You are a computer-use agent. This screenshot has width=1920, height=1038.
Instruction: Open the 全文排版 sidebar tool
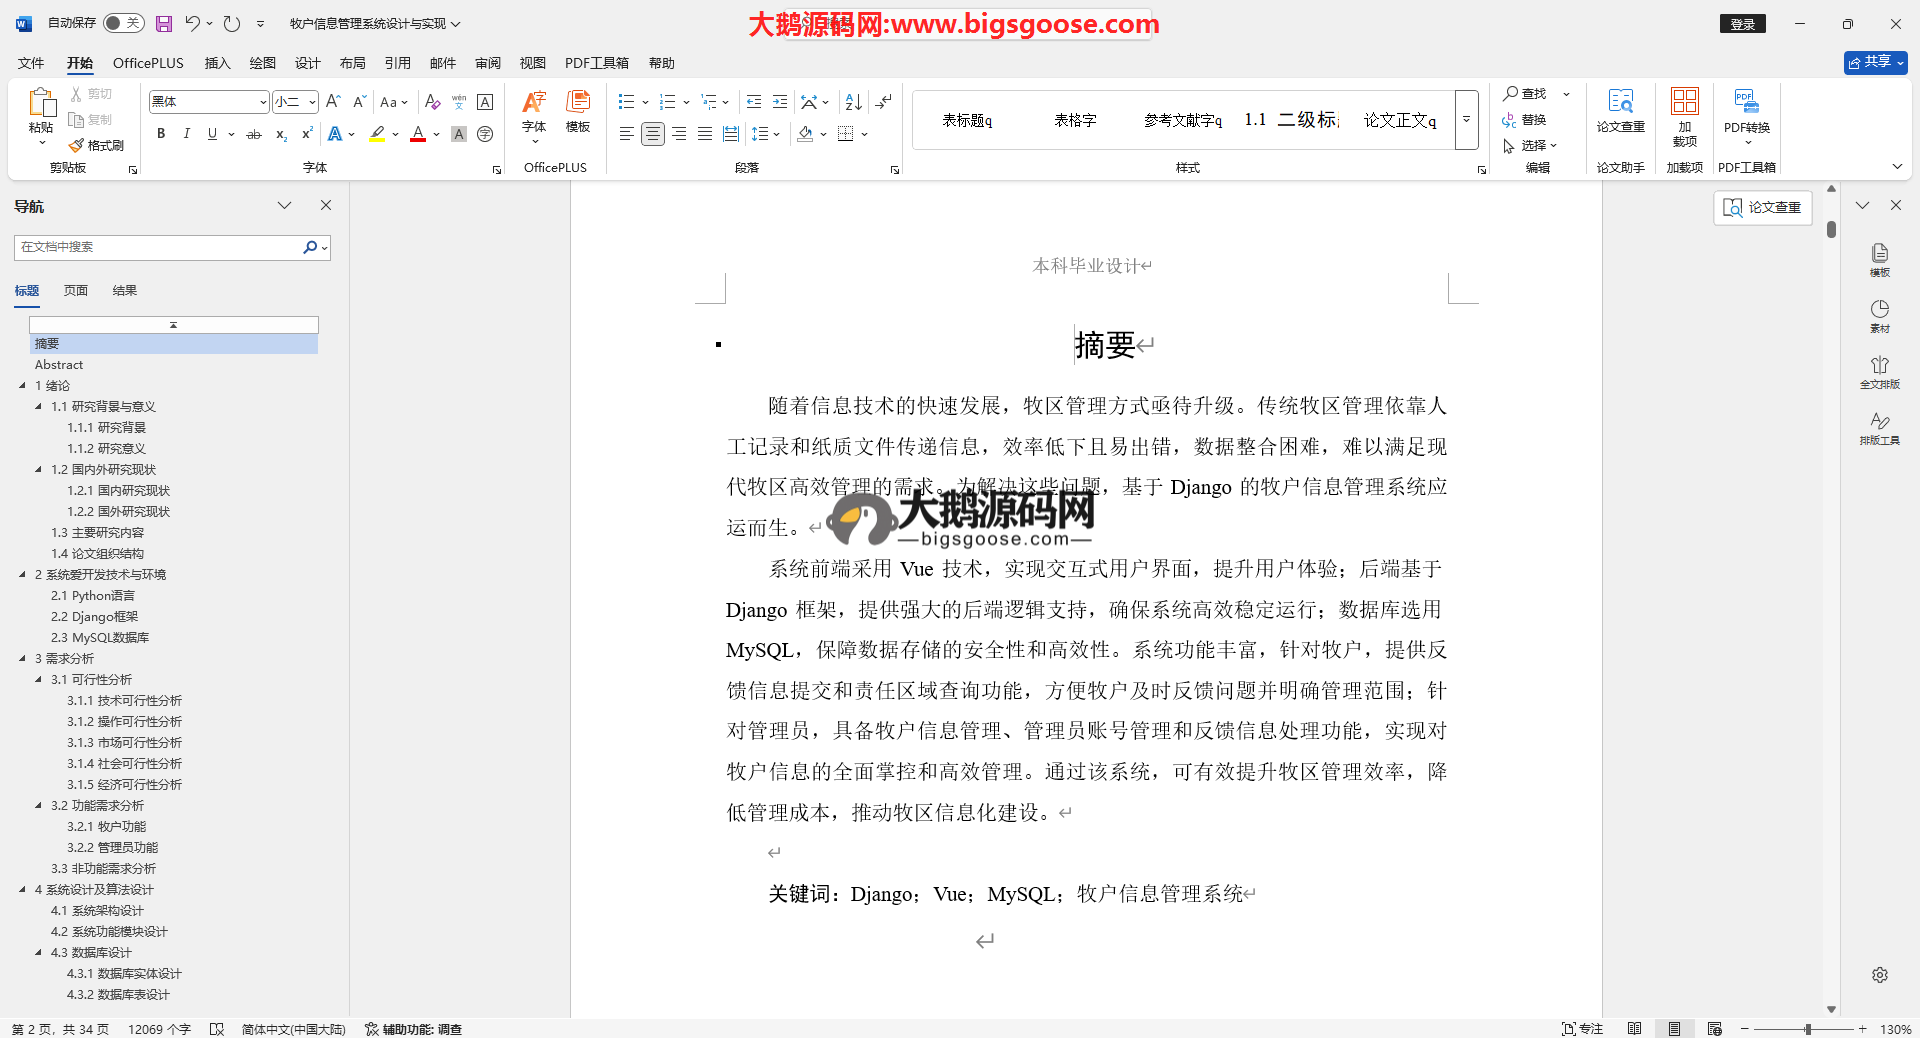coord(1879,372)
